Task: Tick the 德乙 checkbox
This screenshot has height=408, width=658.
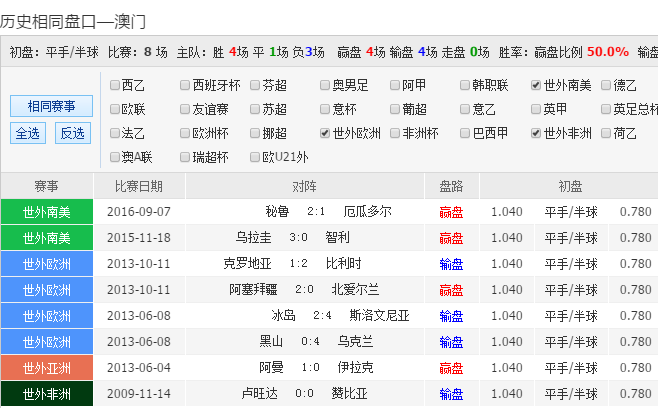Action: 606,85
